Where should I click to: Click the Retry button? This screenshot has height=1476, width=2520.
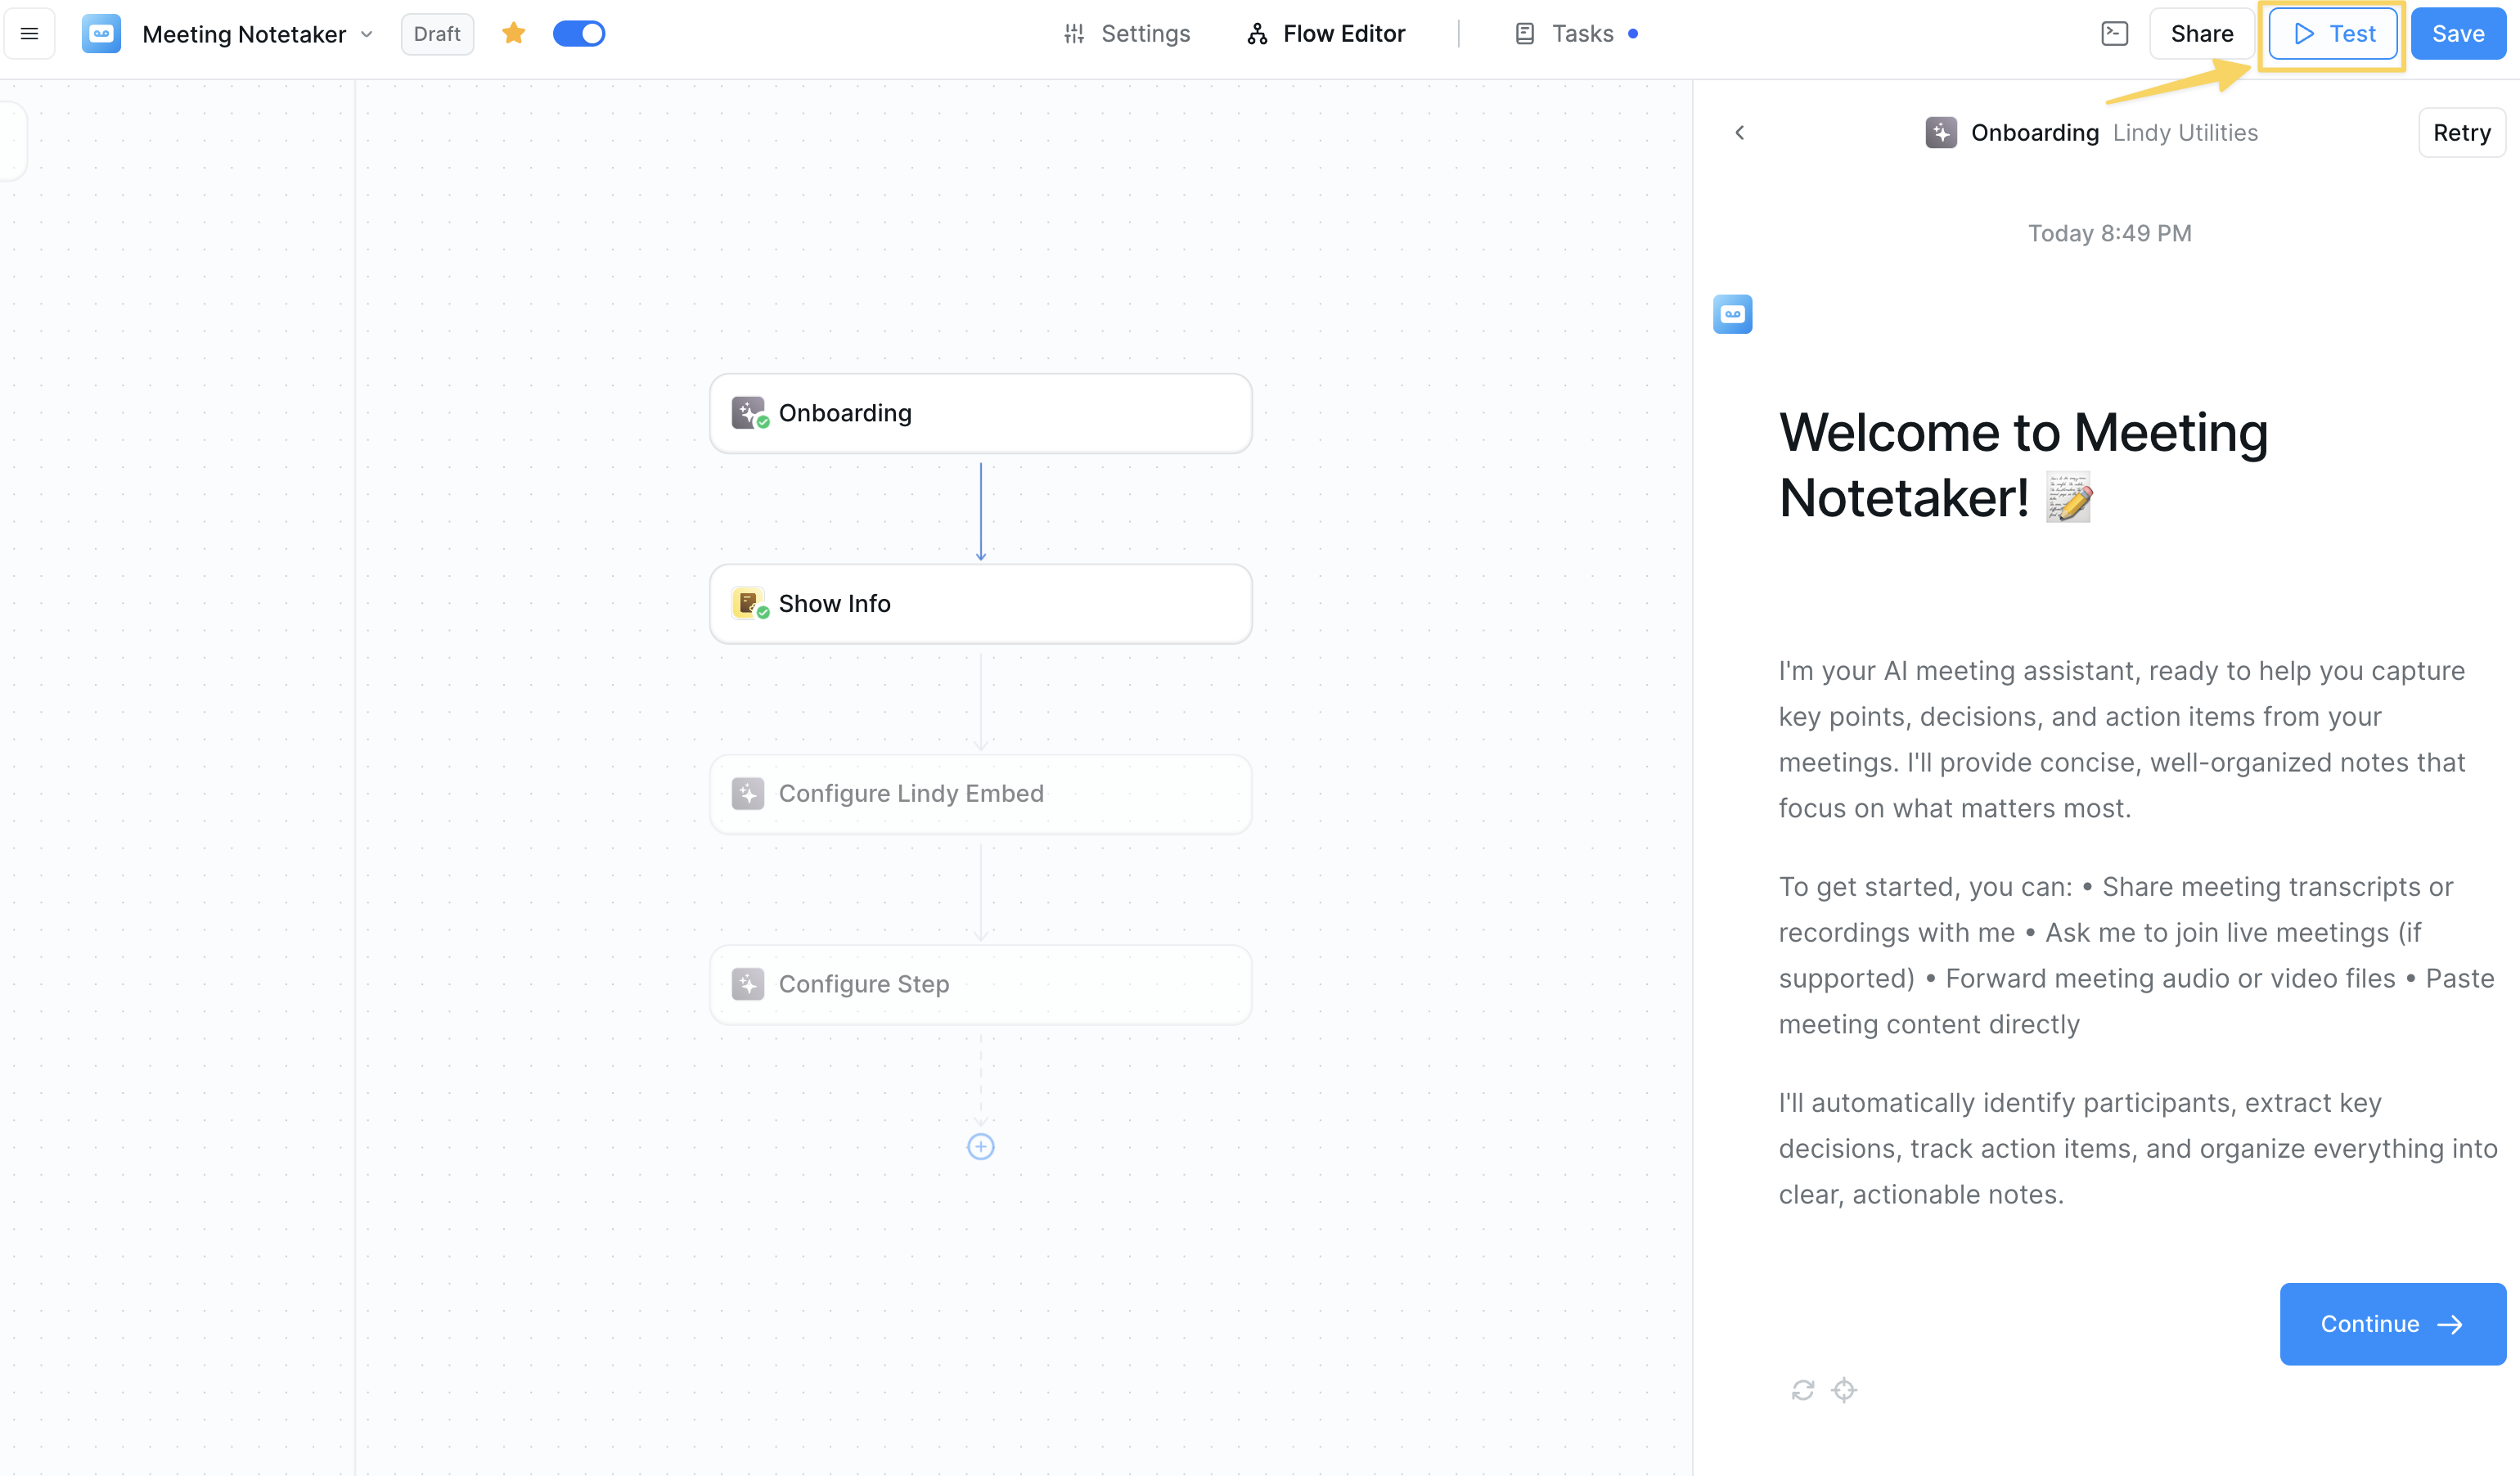click(x=2461, y=133)
